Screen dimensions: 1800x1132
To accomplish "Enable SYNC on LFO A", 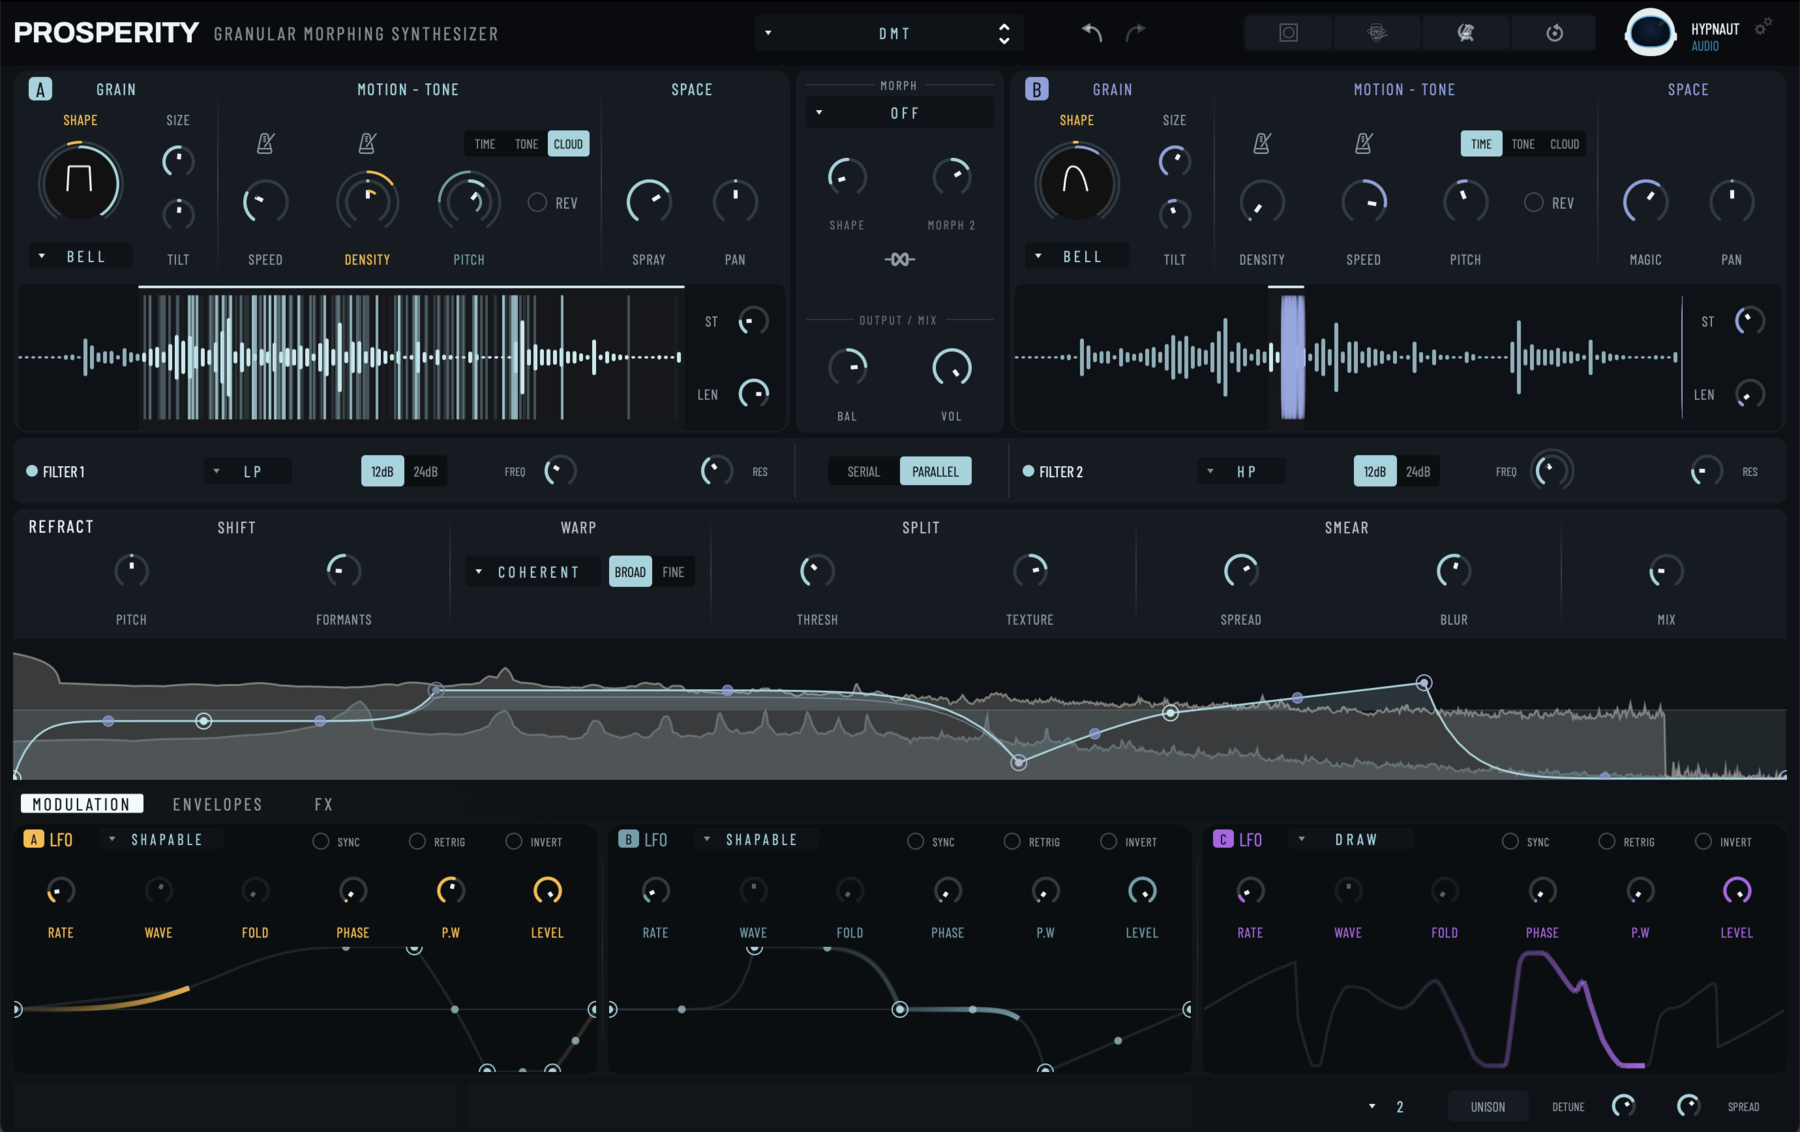I will coord(320,841).
